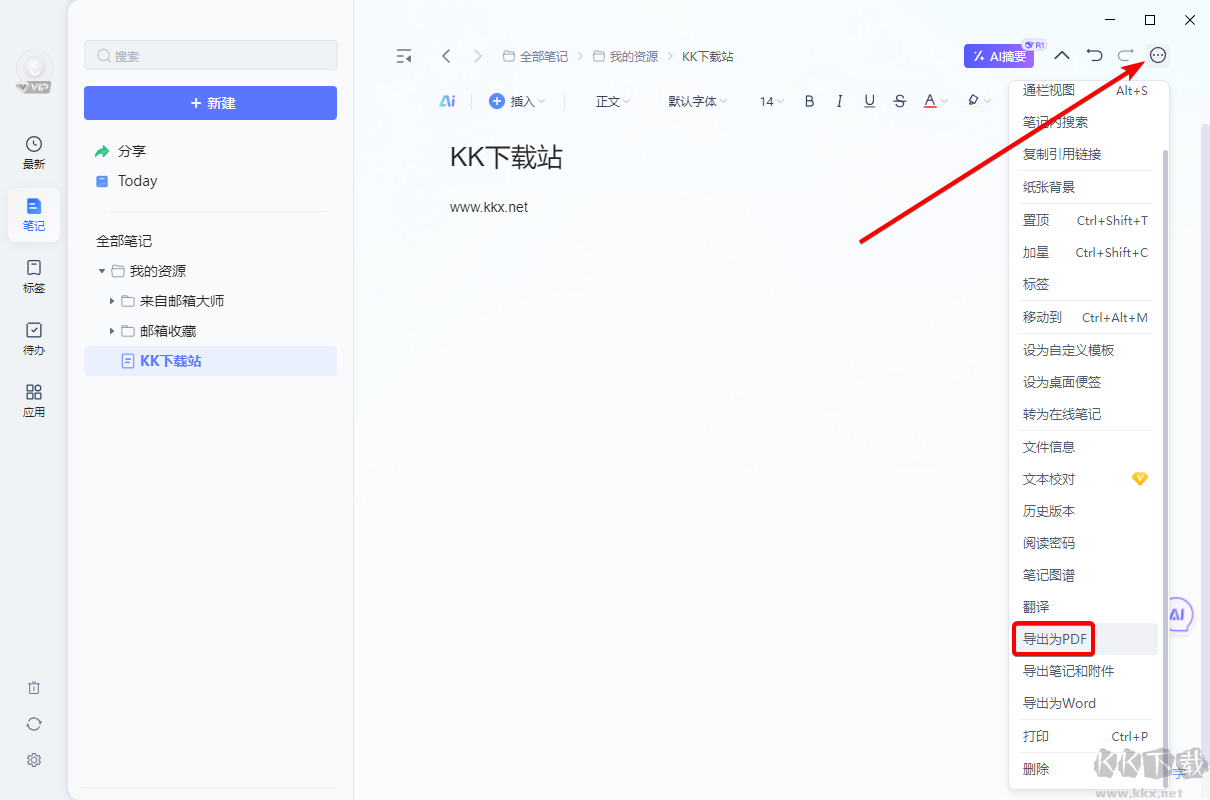Click the AI摘要 button
Viewport: 1210px width, 800px height.
[x=999, y=56]
